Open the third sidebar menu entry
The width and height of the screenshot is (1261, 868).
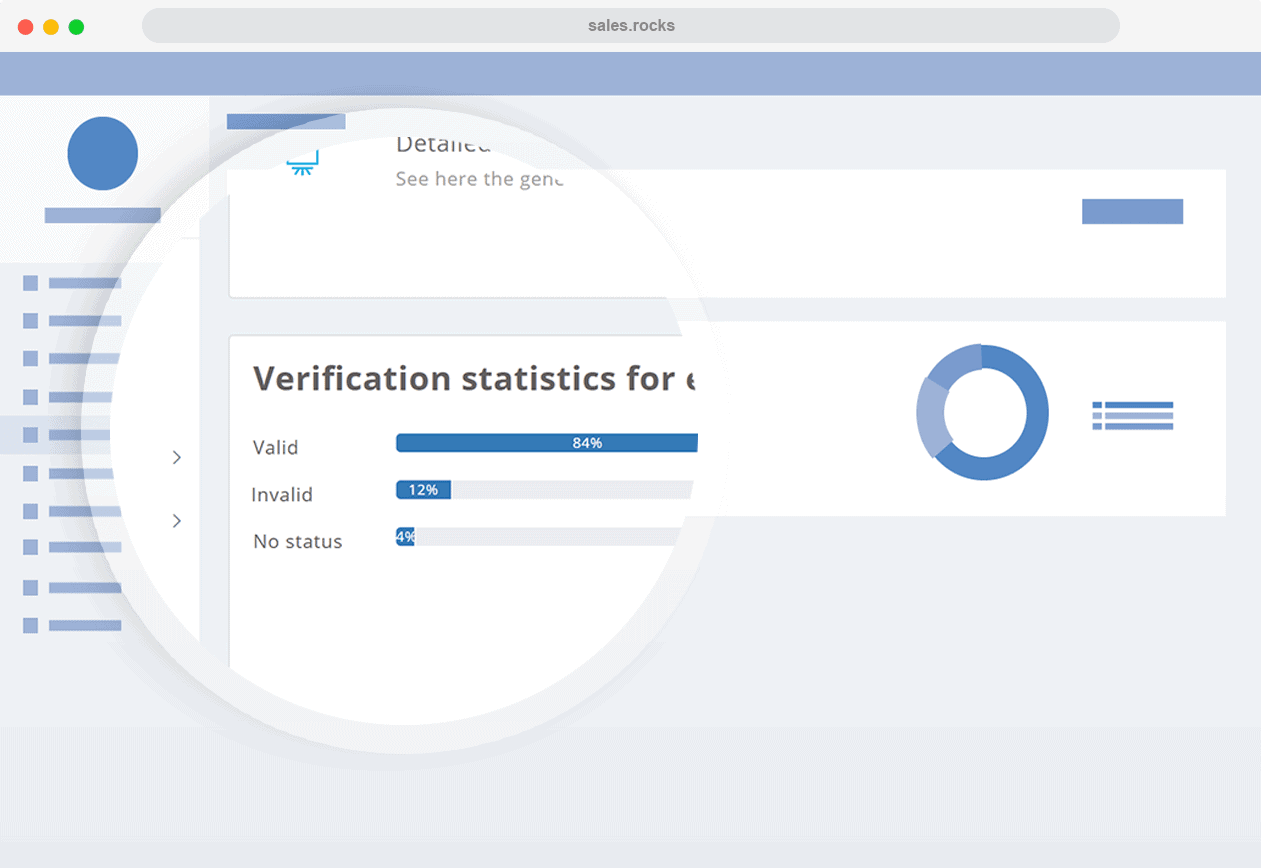pos(84,358)
